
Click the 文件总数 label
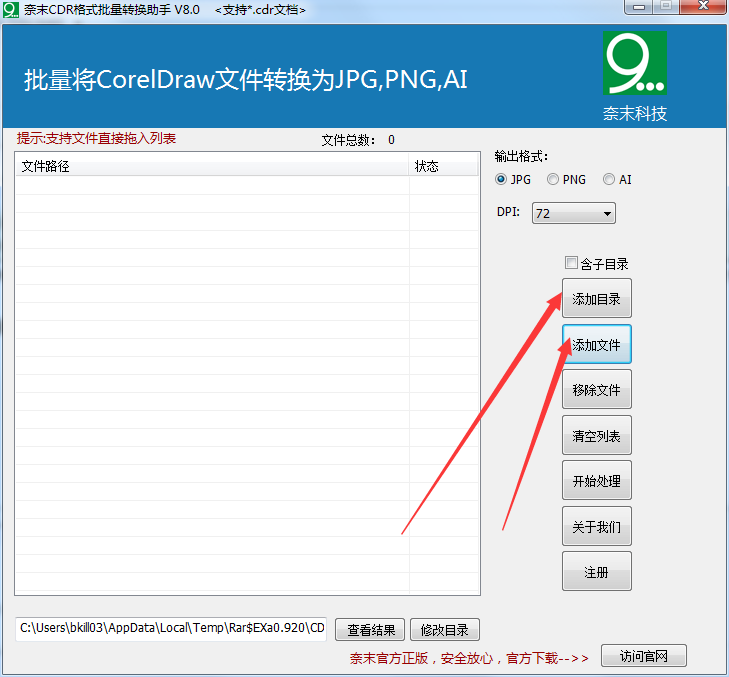pos(348,140)
